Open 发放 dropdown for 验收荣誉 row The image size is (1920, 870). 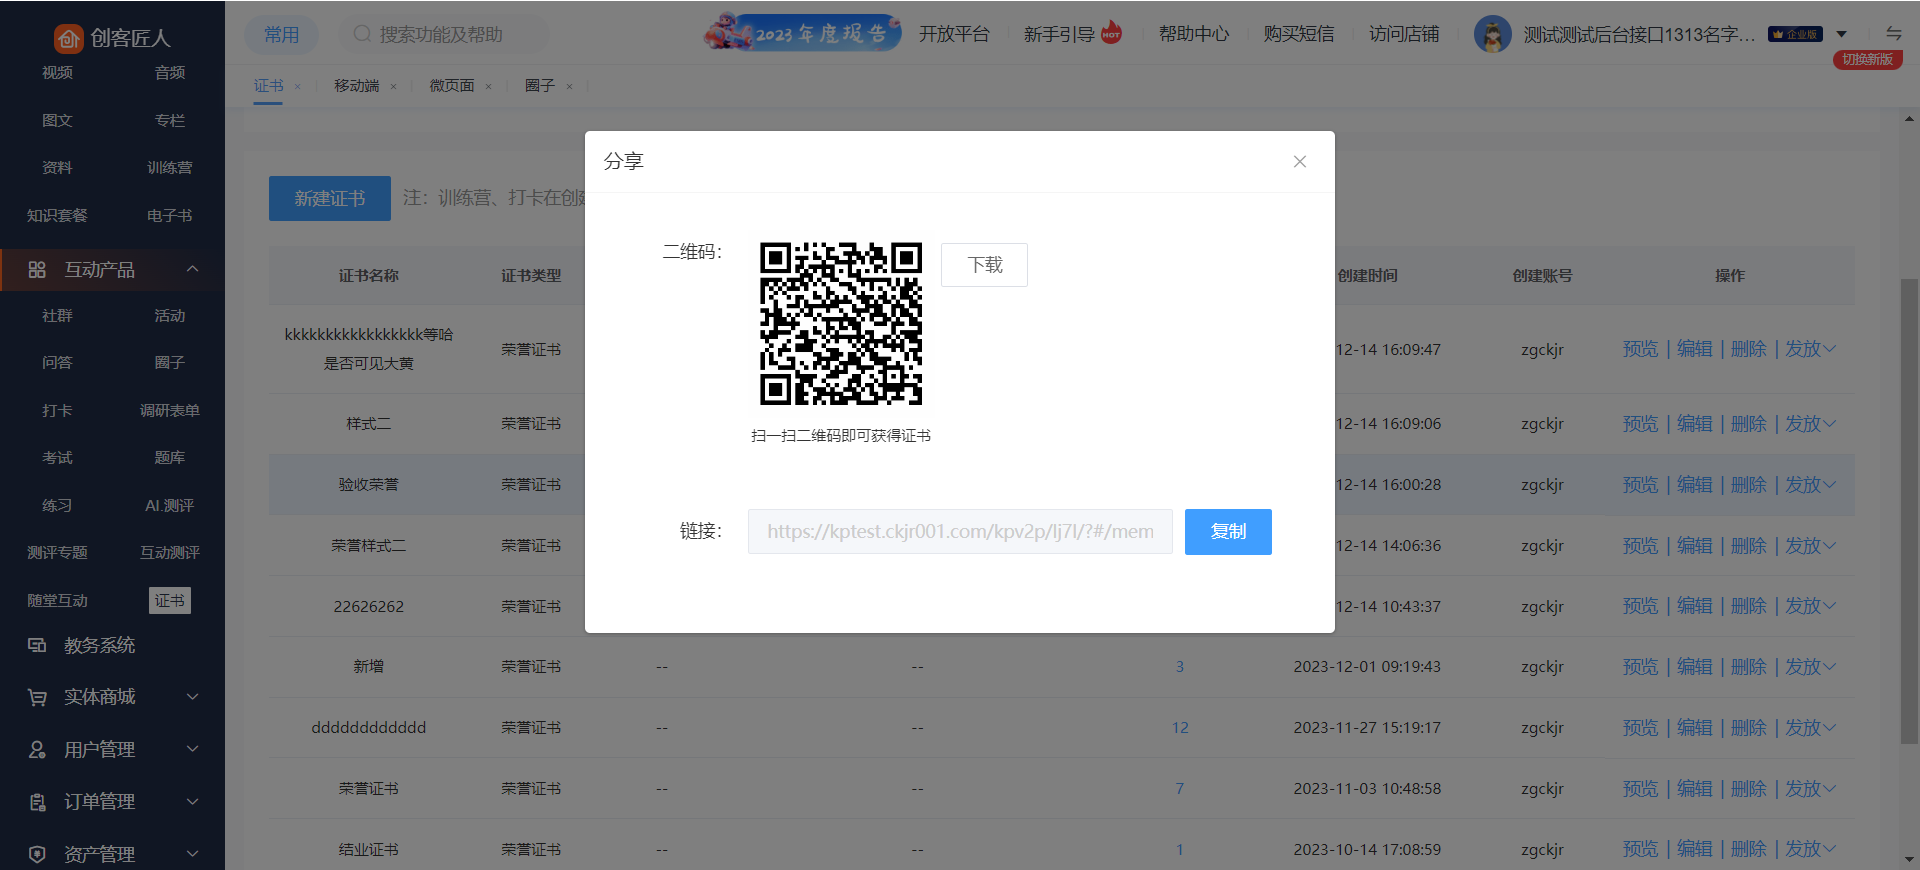coord(1811,485)
